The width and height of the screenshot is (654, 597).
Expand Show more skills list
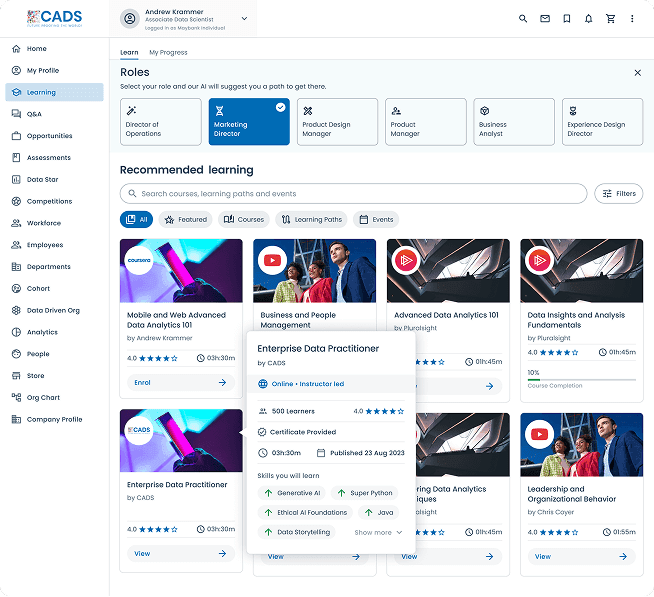click(378, 532)
